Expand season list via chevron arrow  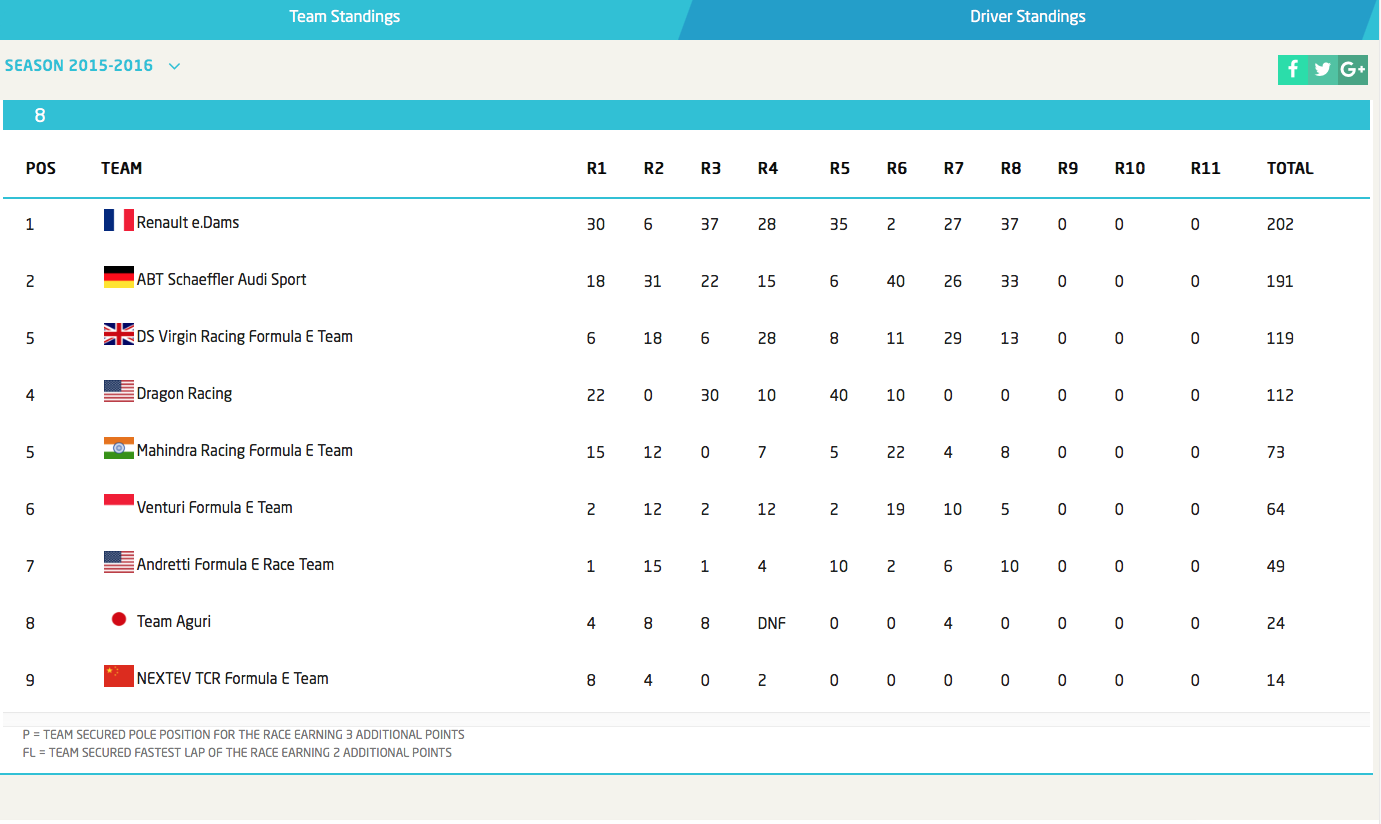point(175,66)
